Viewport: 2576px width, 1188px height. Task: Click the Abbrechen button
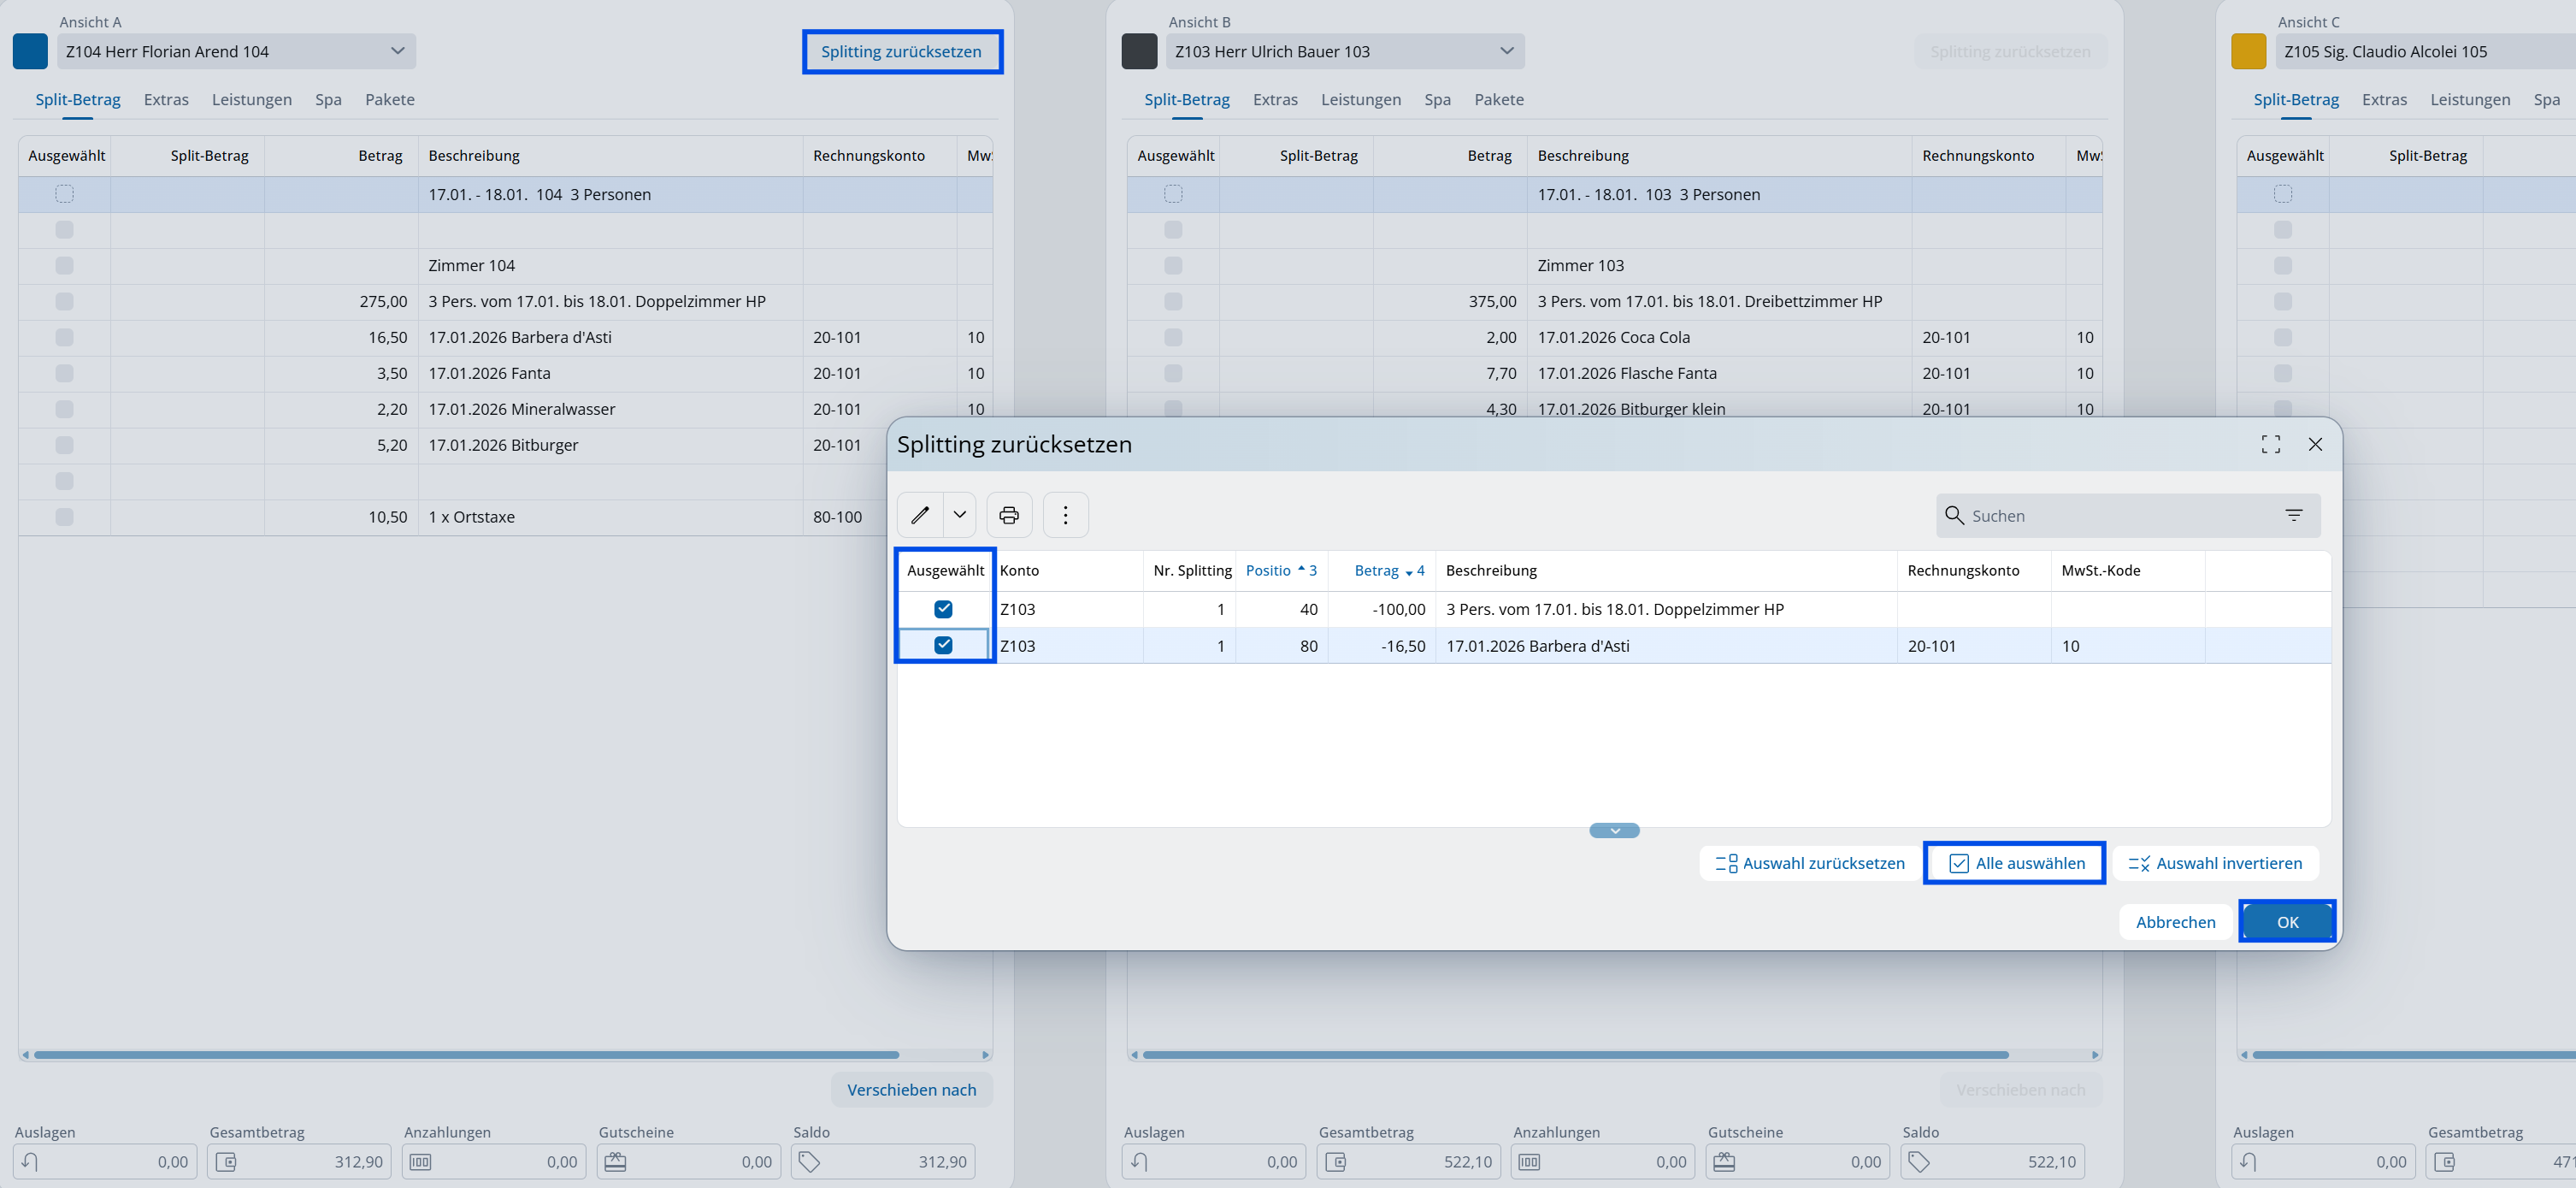click(x=2175, y=922)
